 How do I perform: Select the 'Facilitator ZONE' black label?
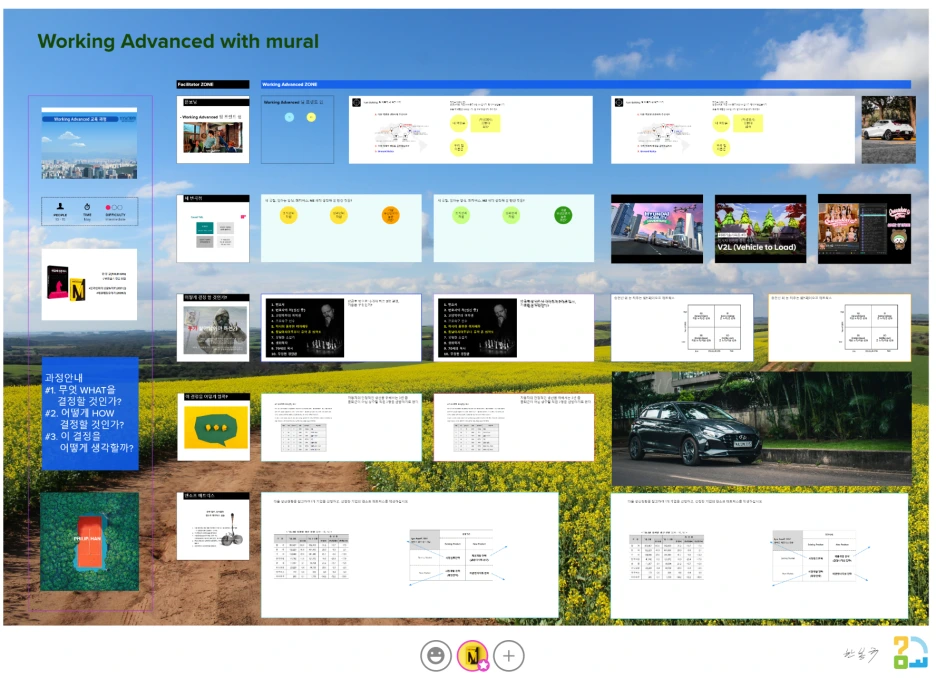pos(213,85)
